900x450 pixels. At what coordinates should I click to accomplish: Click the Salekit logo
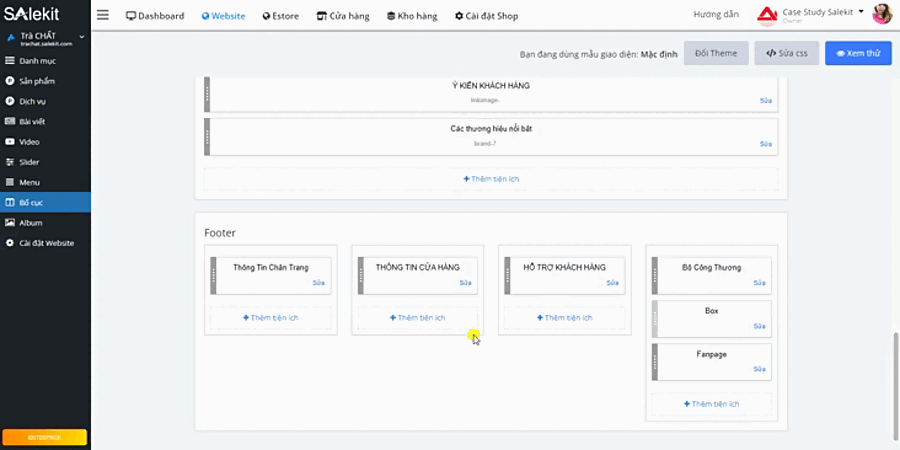(x=32, y=14)
